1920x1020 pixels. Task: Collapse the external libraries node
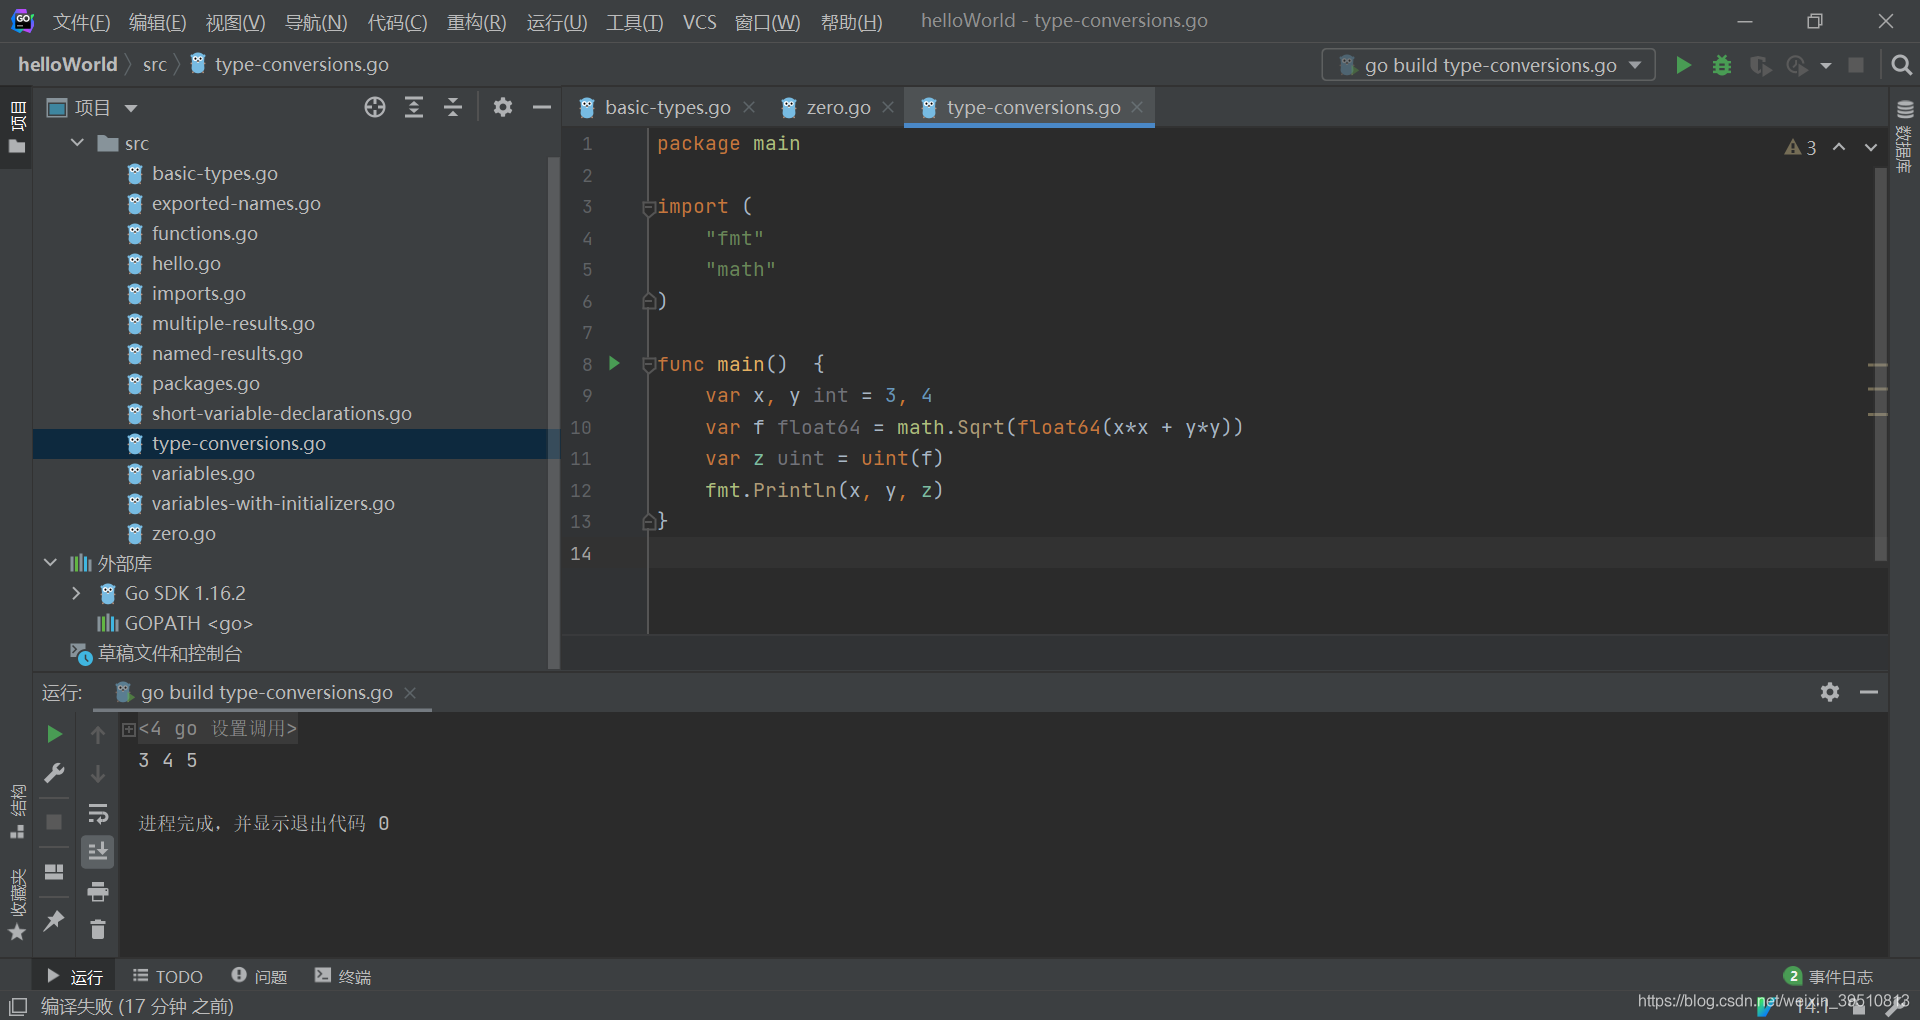pyautogui.click(x=50, y=563)
